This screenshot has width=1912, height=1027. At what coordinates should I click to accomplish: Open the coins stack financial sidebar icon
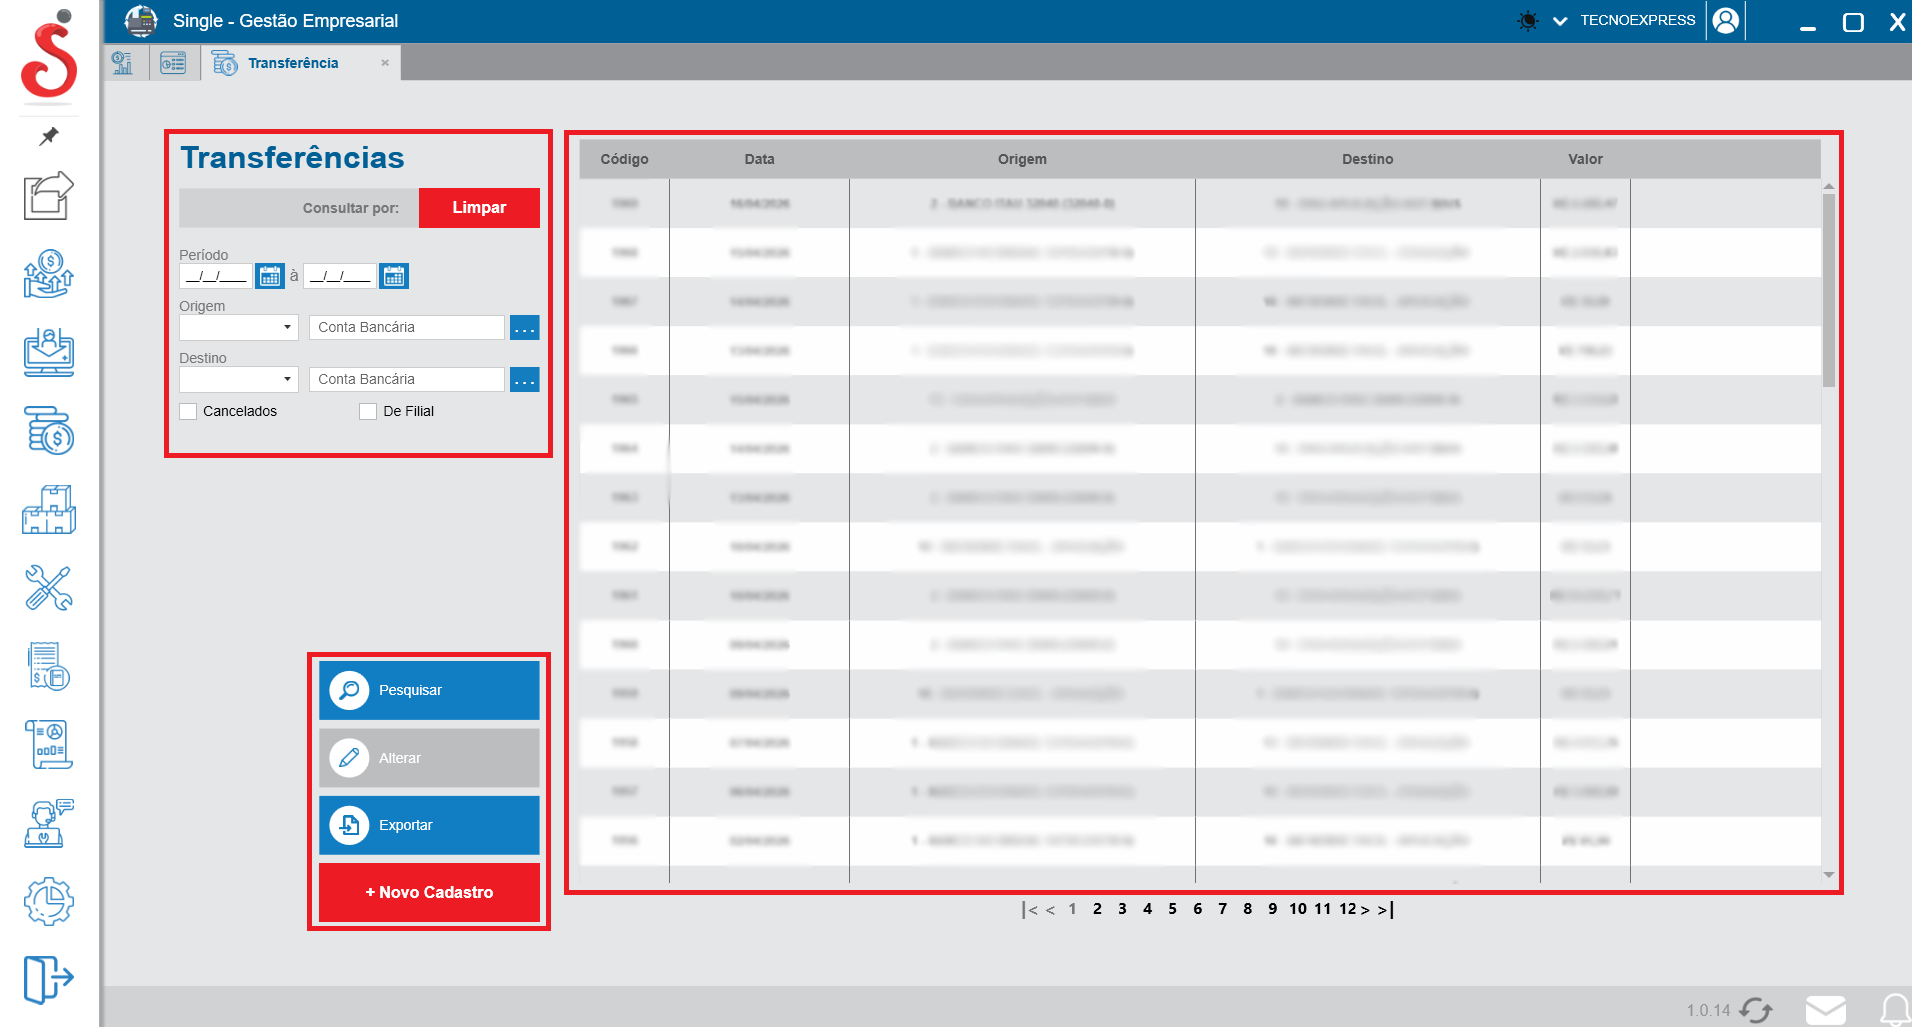click(x=48, y=431)
